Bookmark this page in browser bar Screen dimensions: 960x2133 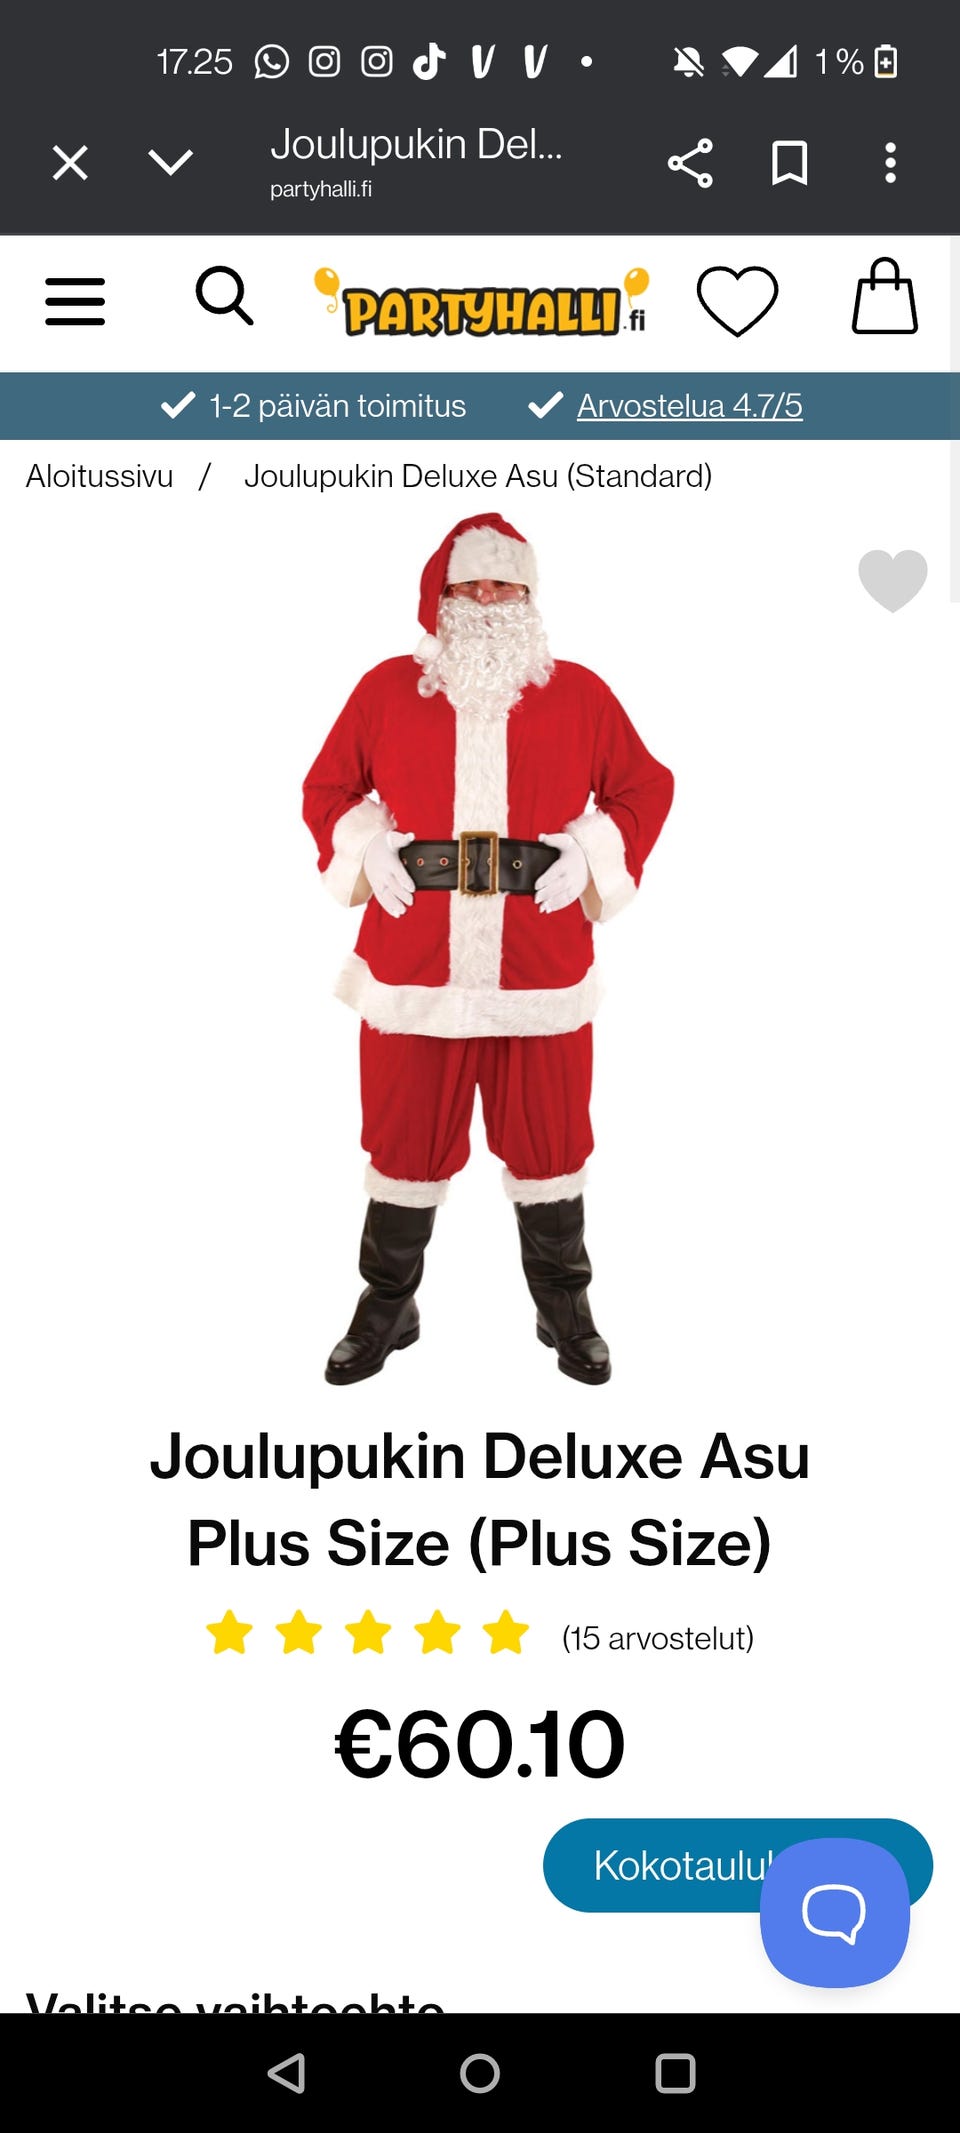click(x=790, y=163)
